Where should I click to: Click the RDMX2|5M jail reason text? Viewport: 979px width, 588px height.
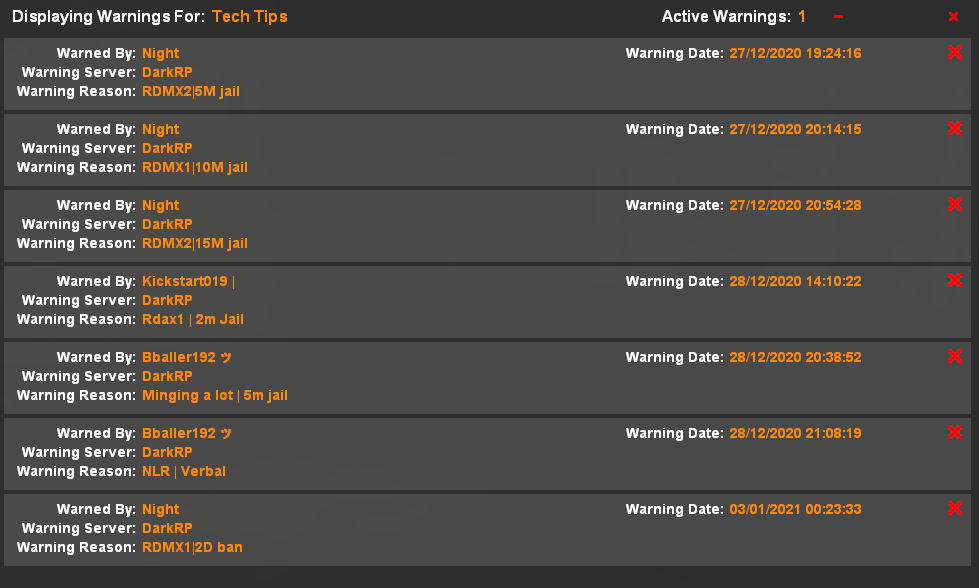[x=191, y=91]
